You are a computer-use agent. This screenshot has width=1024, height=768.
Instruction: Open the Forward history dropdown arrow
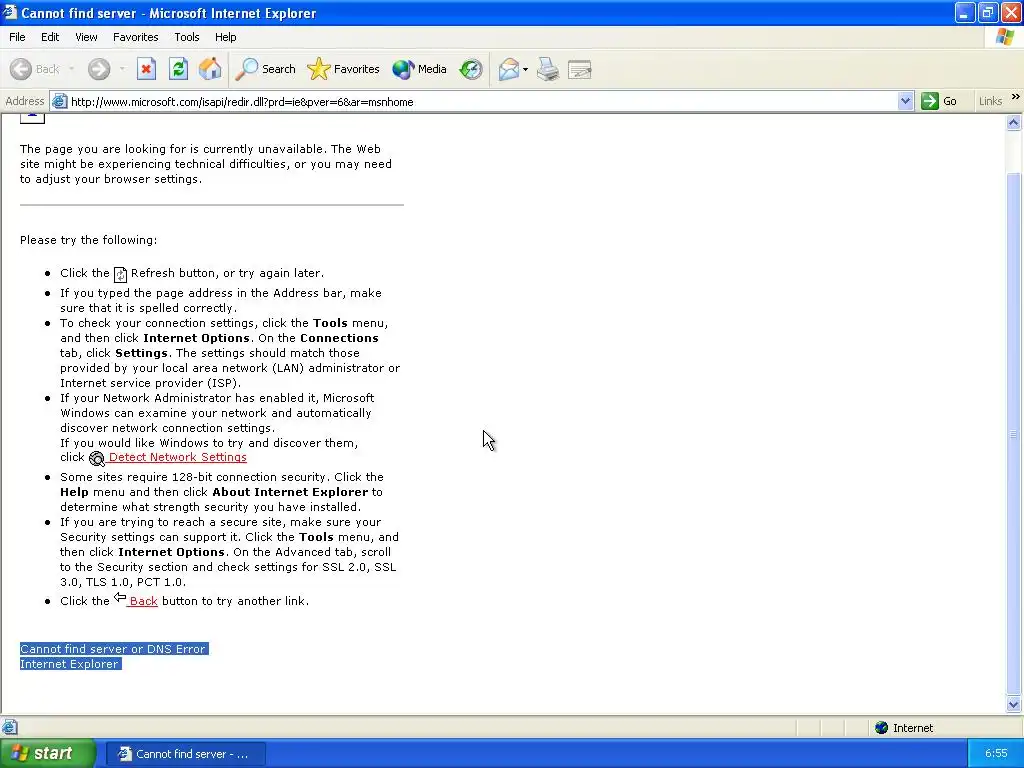click(122, 69)
